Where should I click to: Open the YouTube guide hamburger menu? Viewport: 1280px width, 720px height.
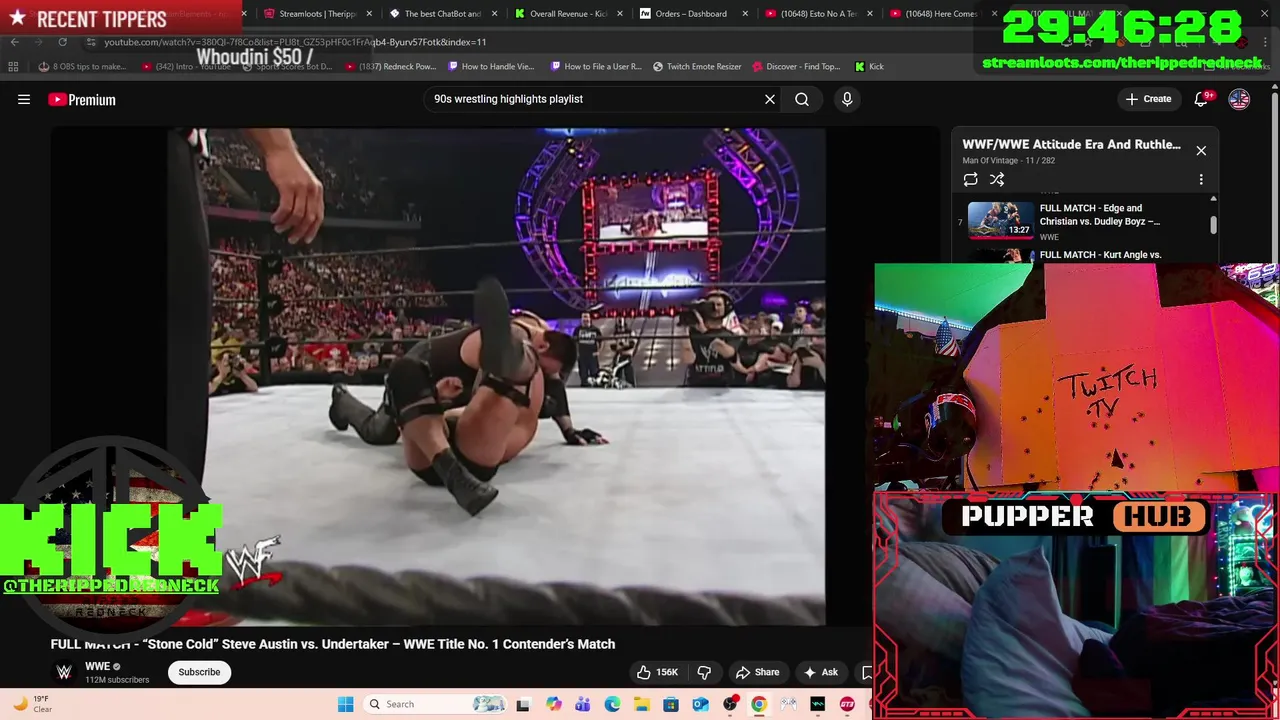tap(24, 99)
